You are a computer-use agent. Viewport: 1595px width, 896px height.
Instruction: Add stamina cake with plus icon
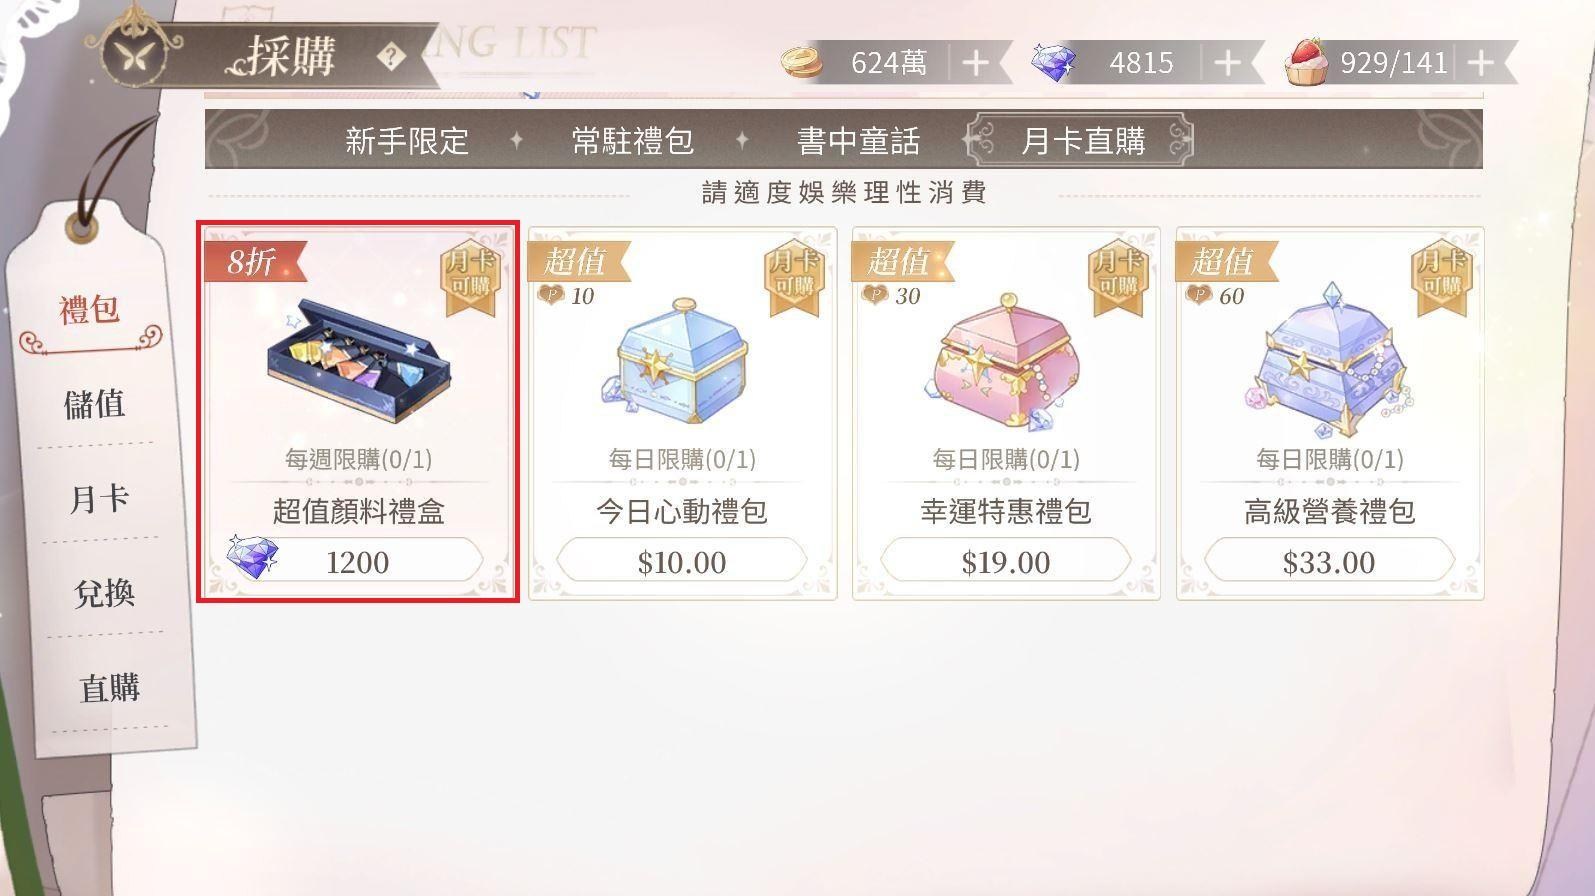[x=1481, y=63]
